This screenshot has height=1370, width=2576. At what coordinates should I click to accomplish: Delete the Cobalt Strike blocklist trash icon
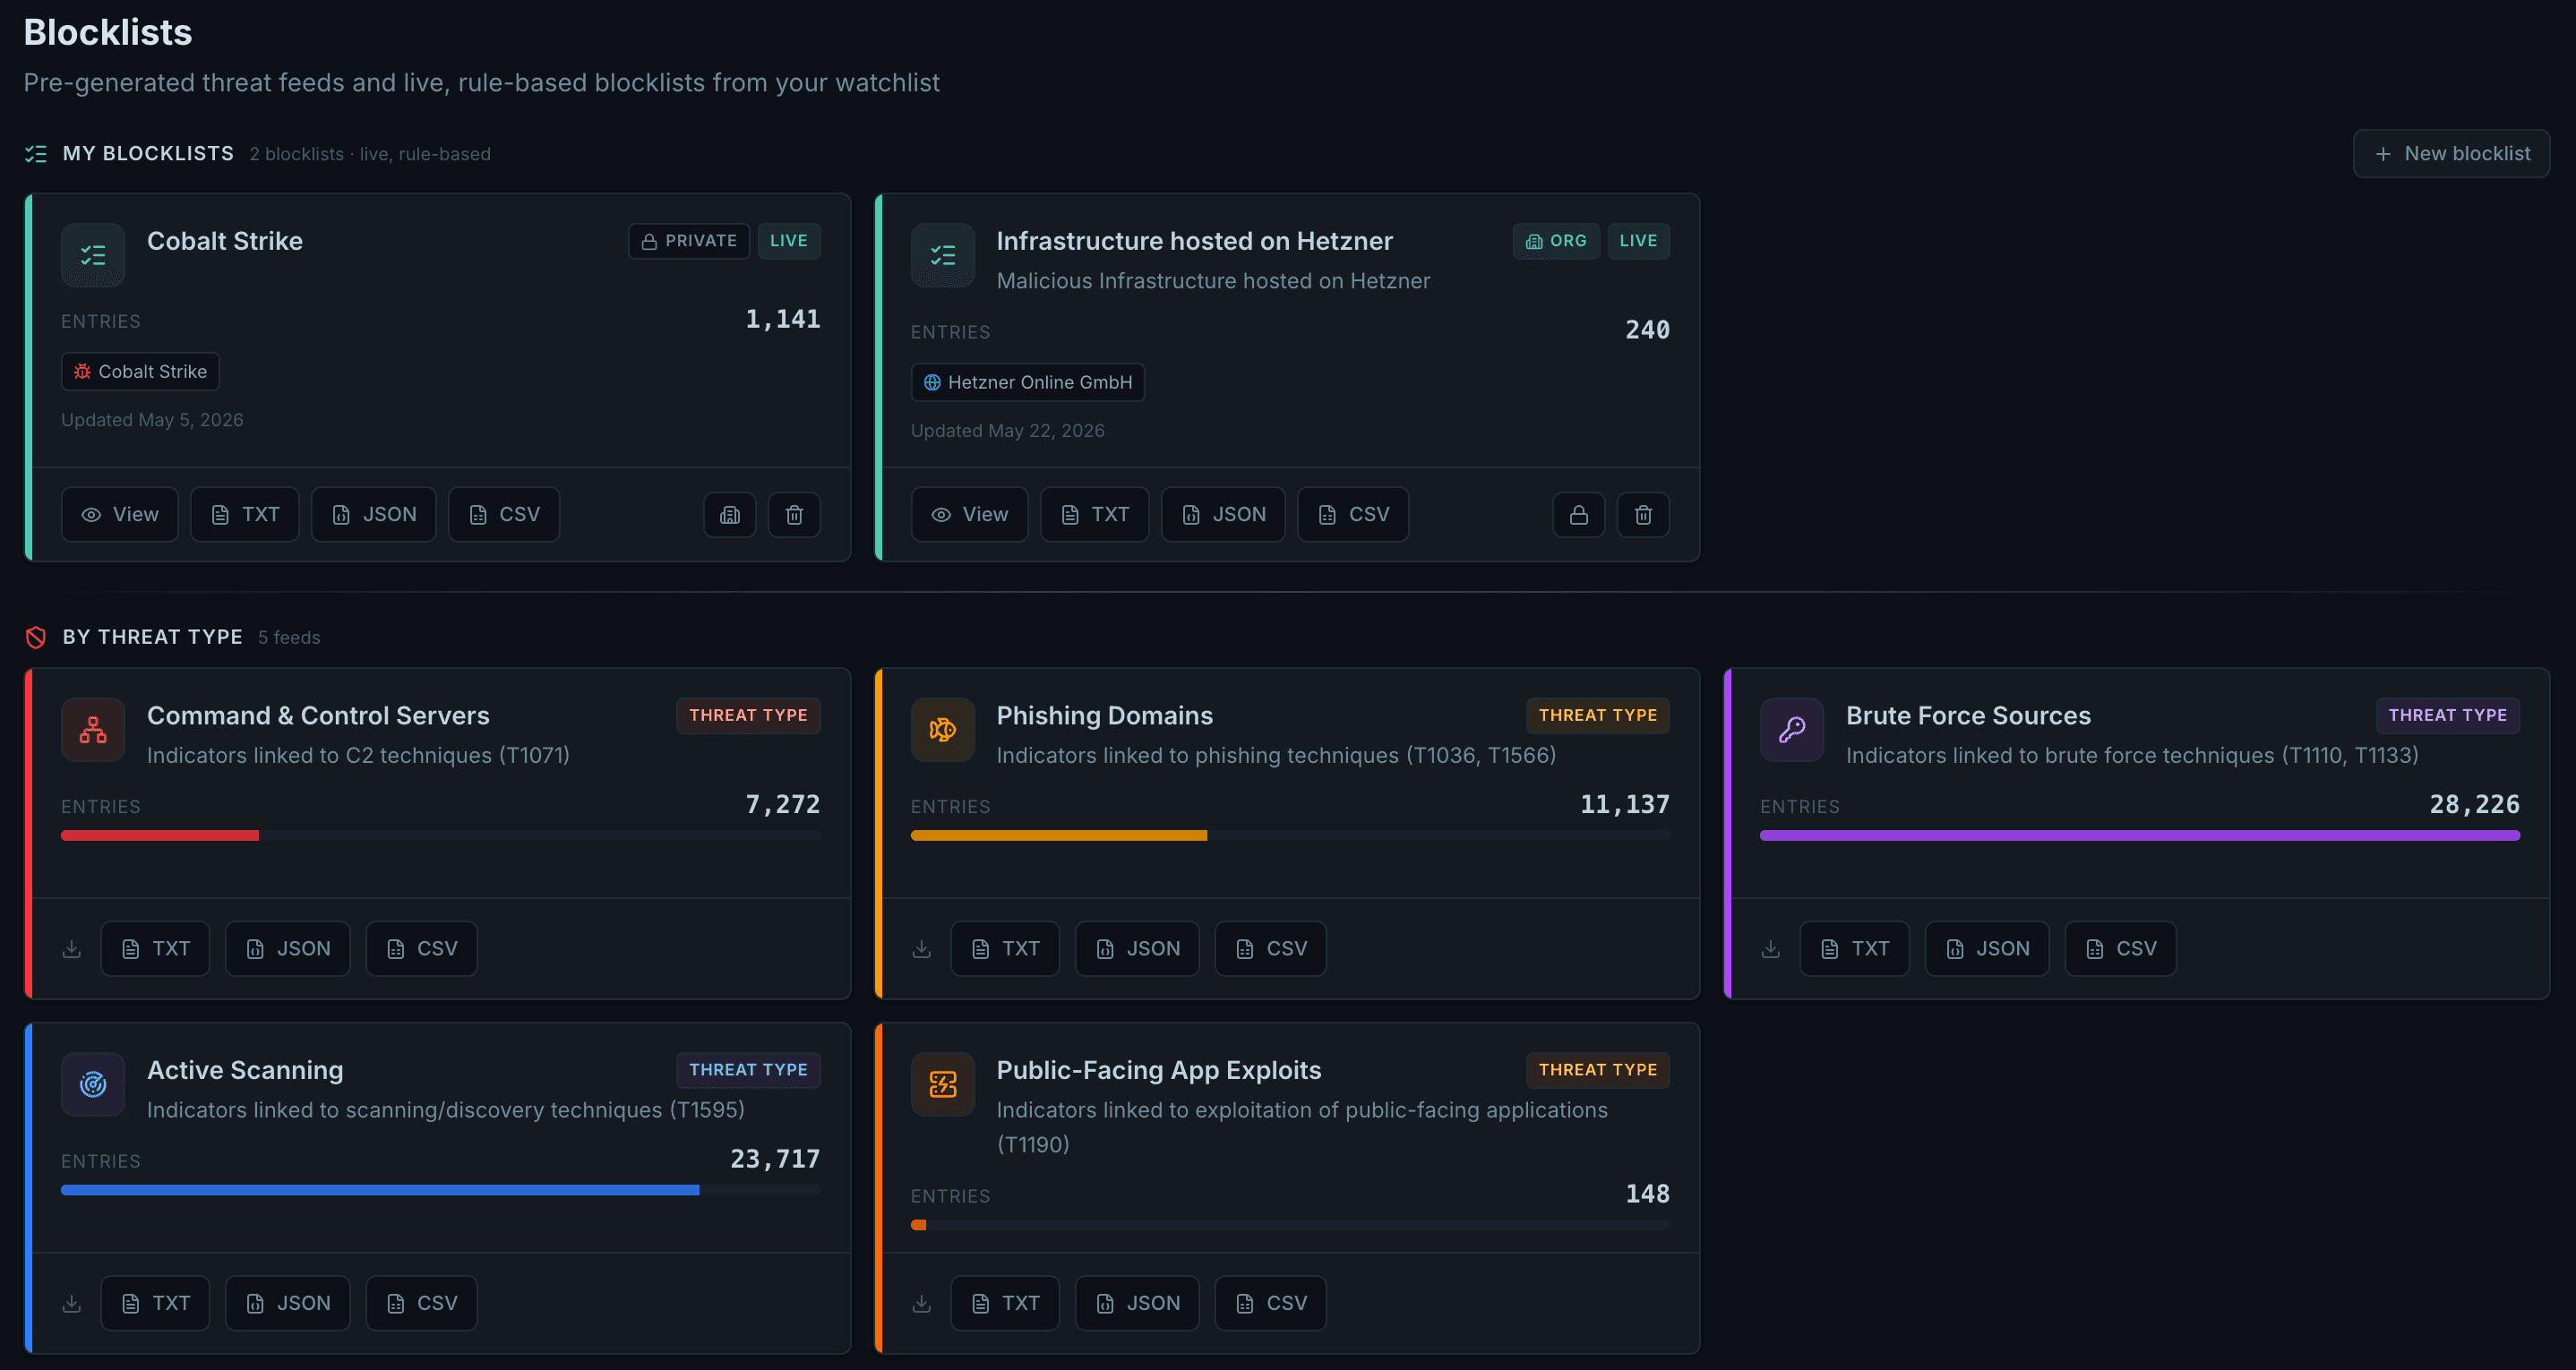click(794, 515)
